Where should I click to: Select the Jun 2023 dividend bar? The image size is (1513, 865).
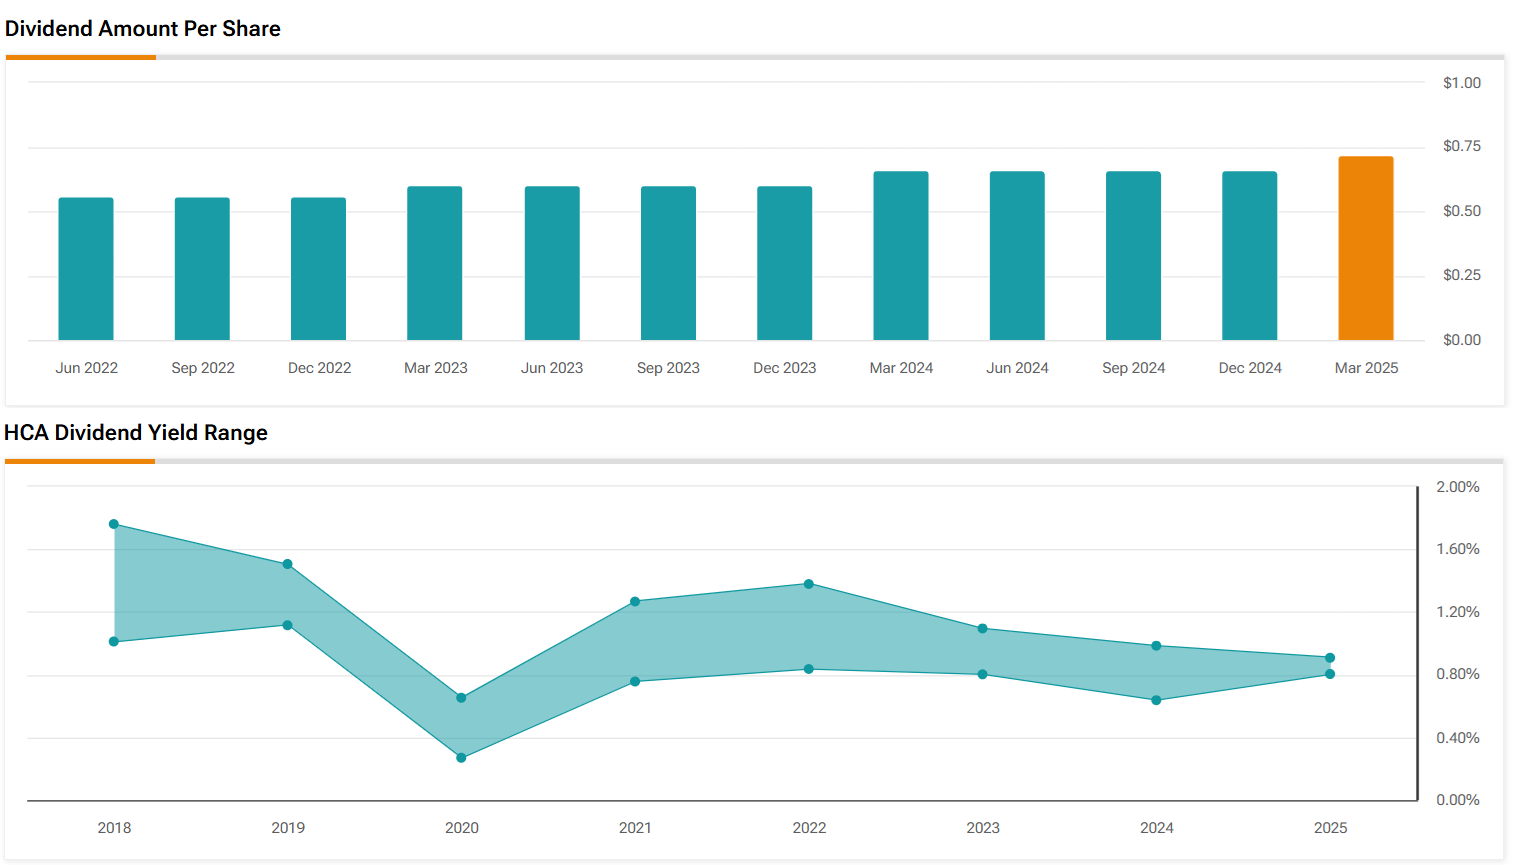pos(552,264)
